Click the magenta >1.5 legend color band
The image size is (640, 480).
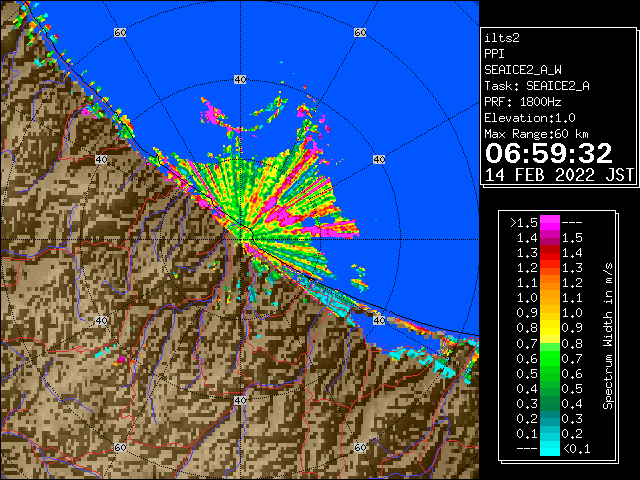(549, 222)
